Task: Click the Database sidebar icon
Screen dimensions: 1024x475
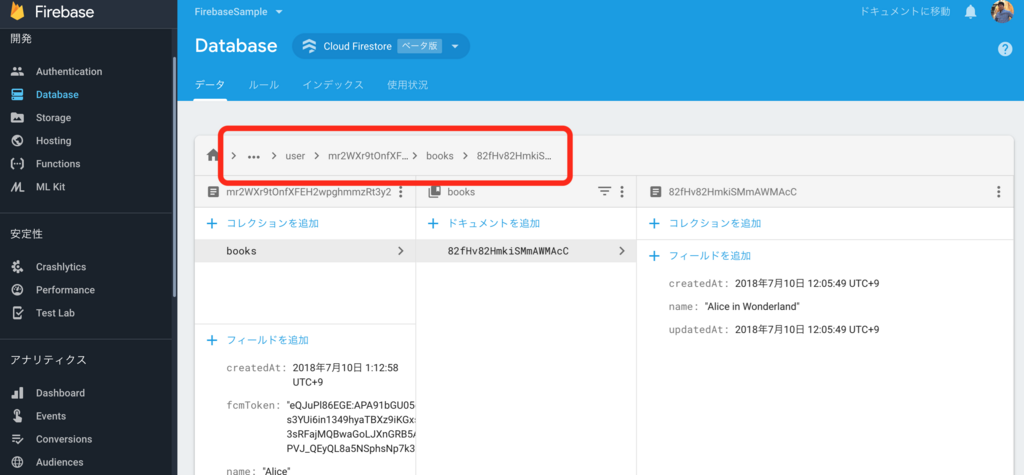Action: [x=18, y=94]
